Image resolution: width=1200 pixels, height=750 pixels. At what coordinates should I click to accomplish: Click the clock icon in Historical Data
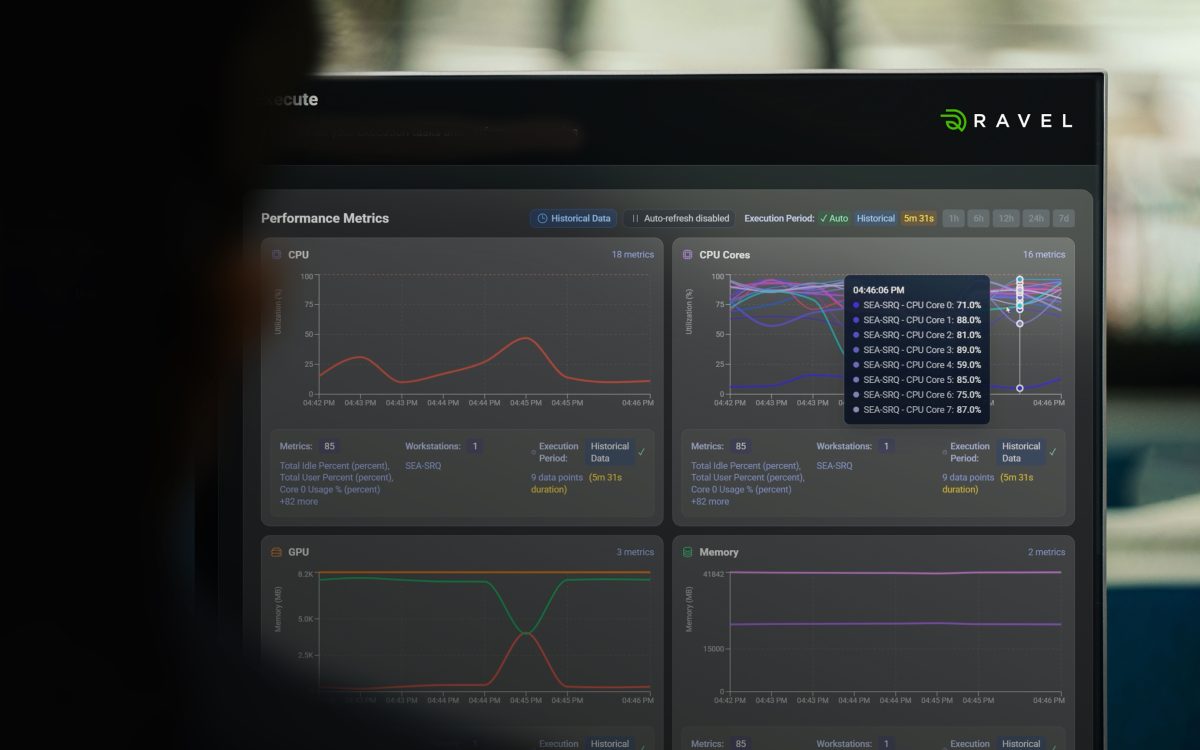click(542, 218)
